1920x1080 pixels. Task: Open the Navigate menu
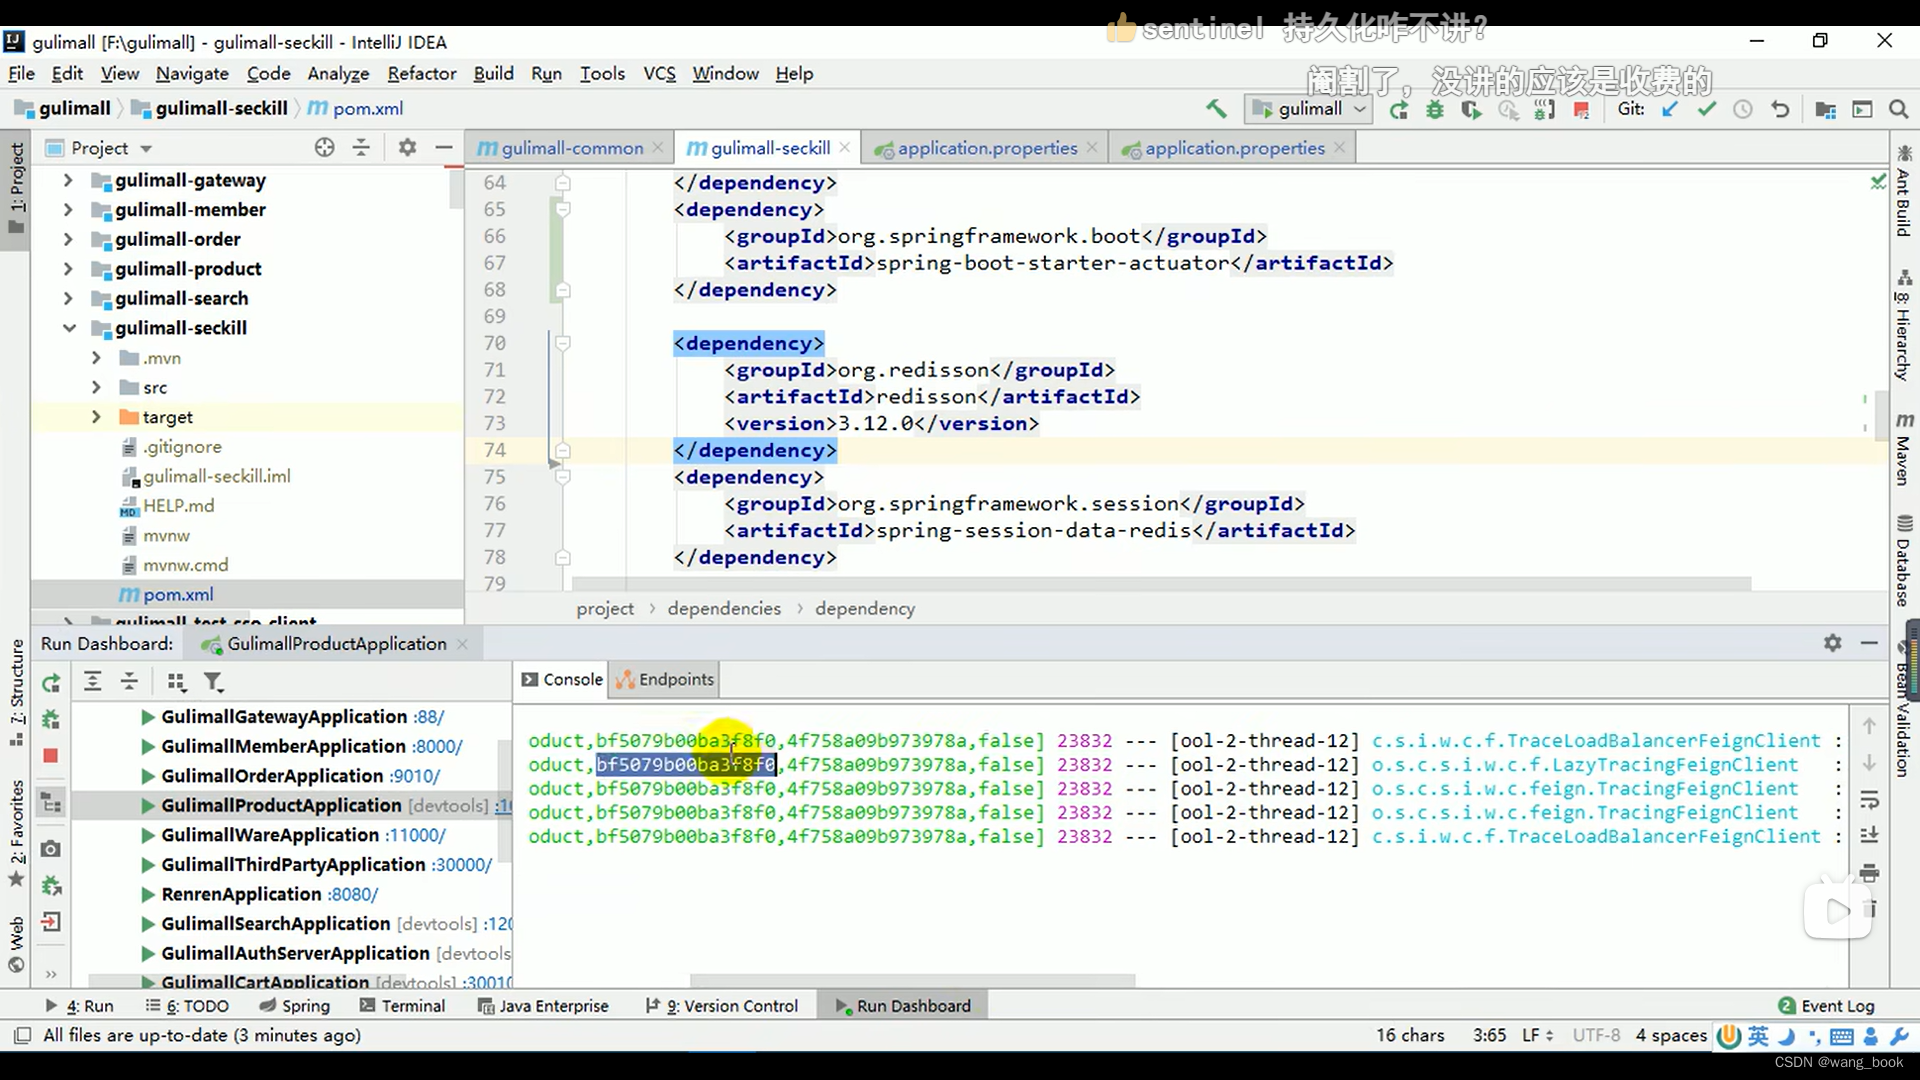pos(192,73)
